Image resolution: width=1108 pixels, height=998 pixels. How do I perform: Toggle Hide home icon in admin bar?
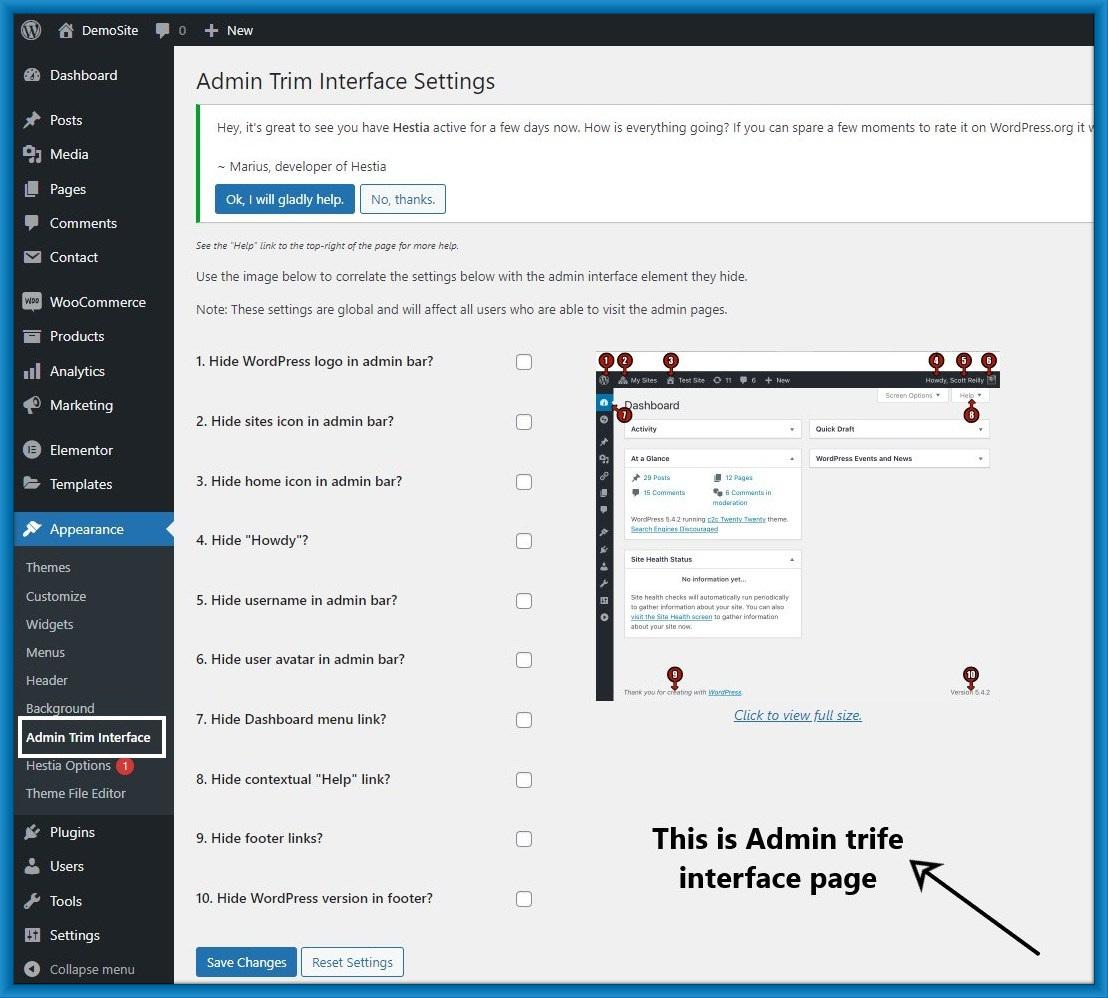tap(524, 482)
